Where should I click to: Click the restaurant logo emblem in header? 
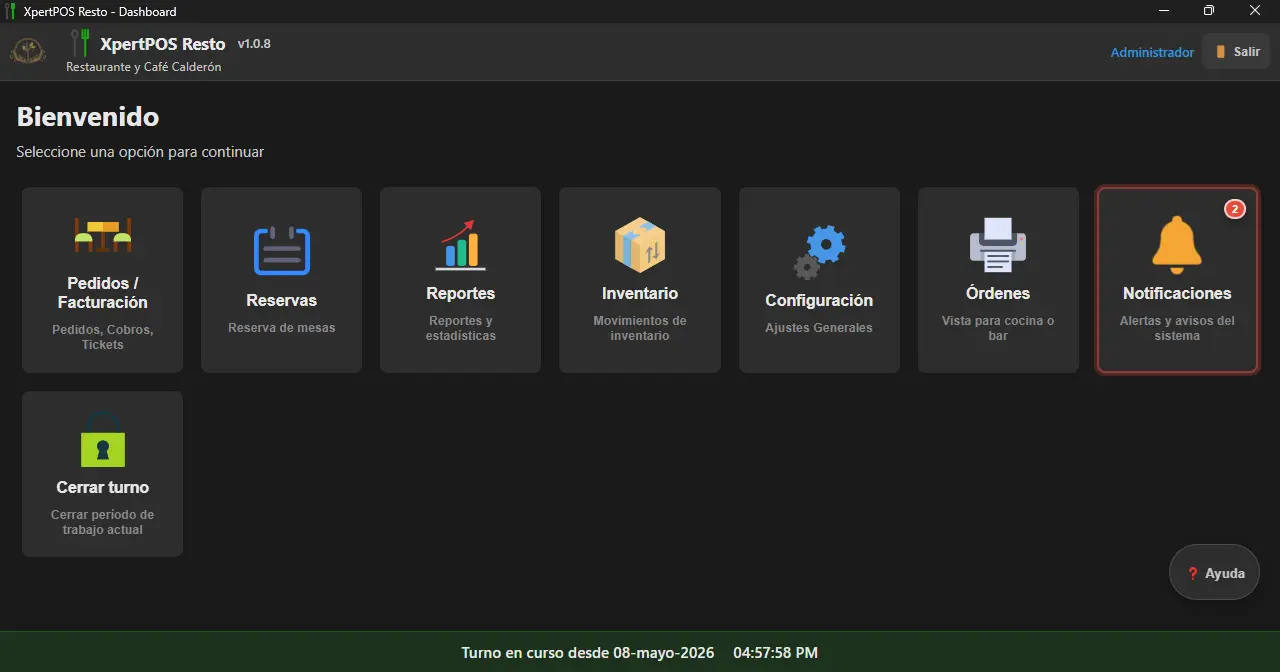(x=28, y=50)
